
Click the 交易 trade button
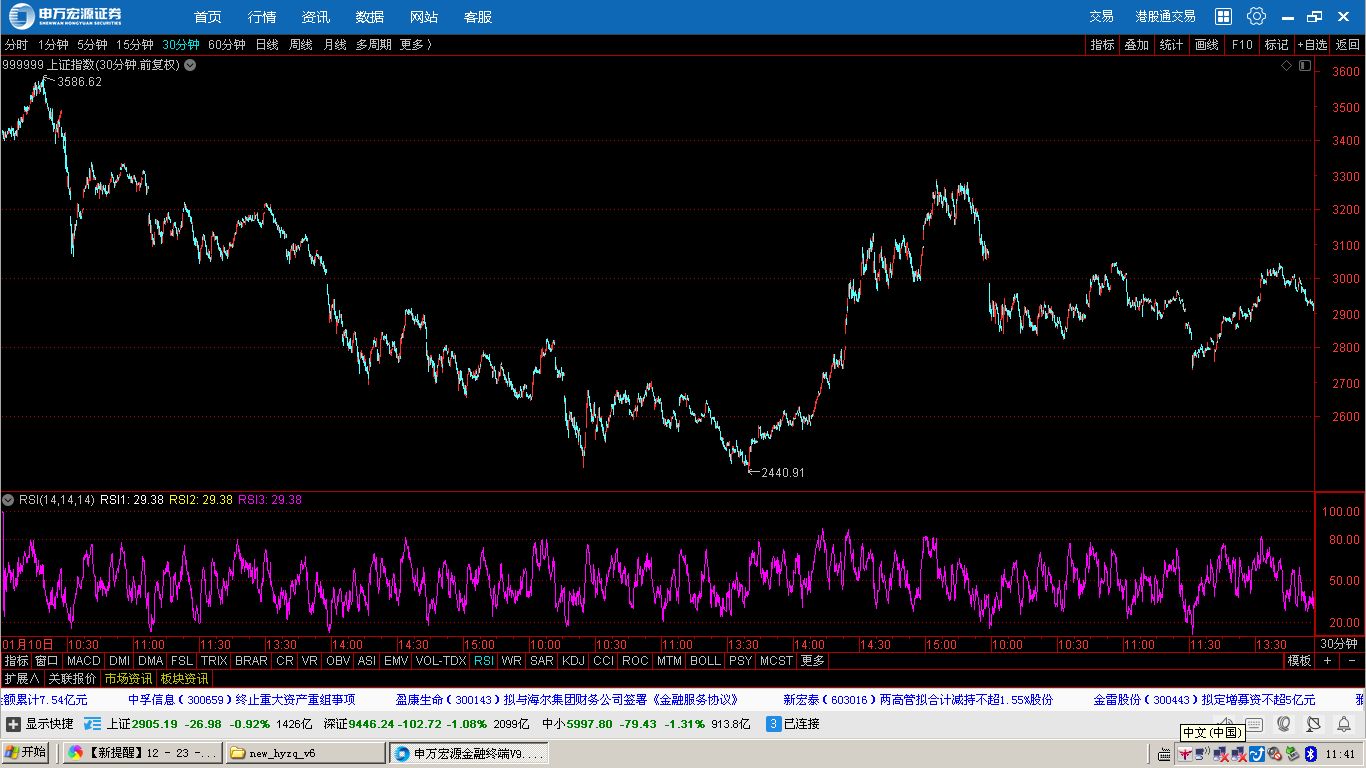point(1101,16)
